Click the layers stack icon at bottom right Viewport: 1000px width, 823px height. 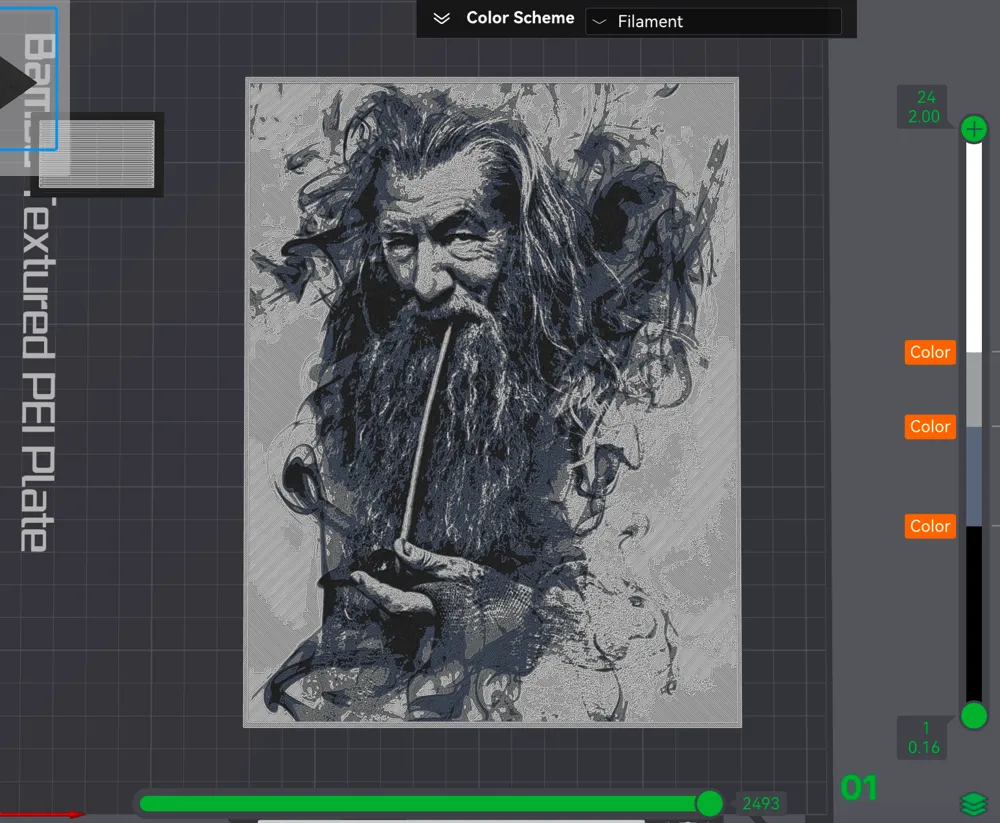974,804
